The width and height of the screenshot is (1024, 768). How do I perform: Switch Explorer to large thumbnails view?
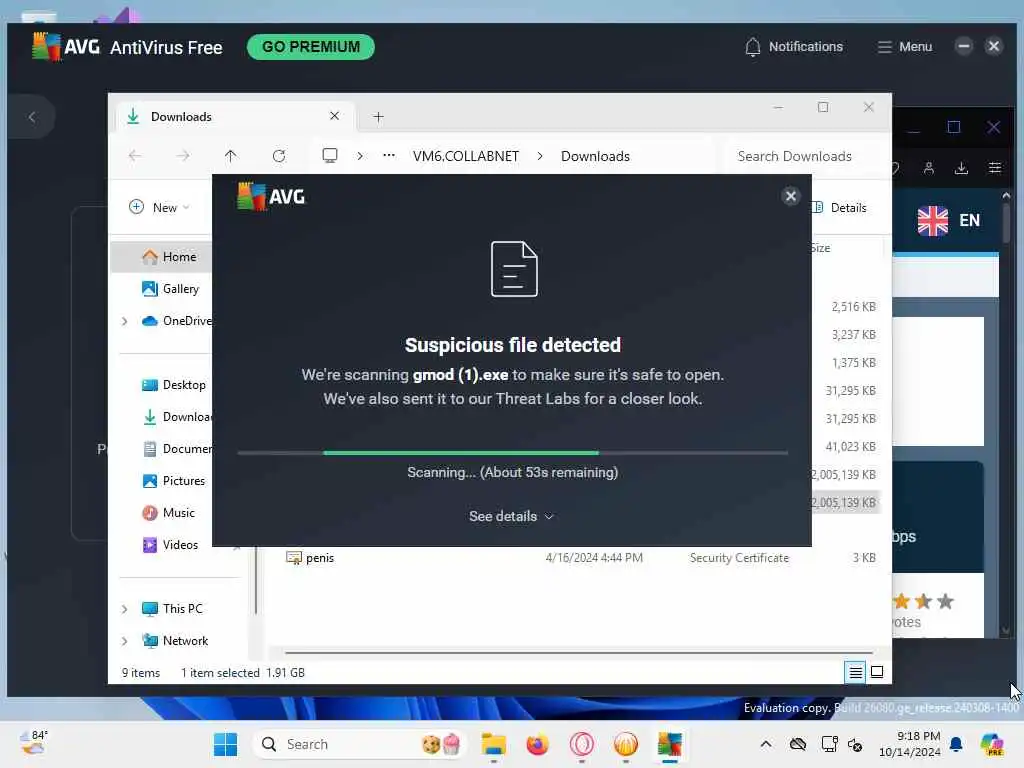coord(877,672)
